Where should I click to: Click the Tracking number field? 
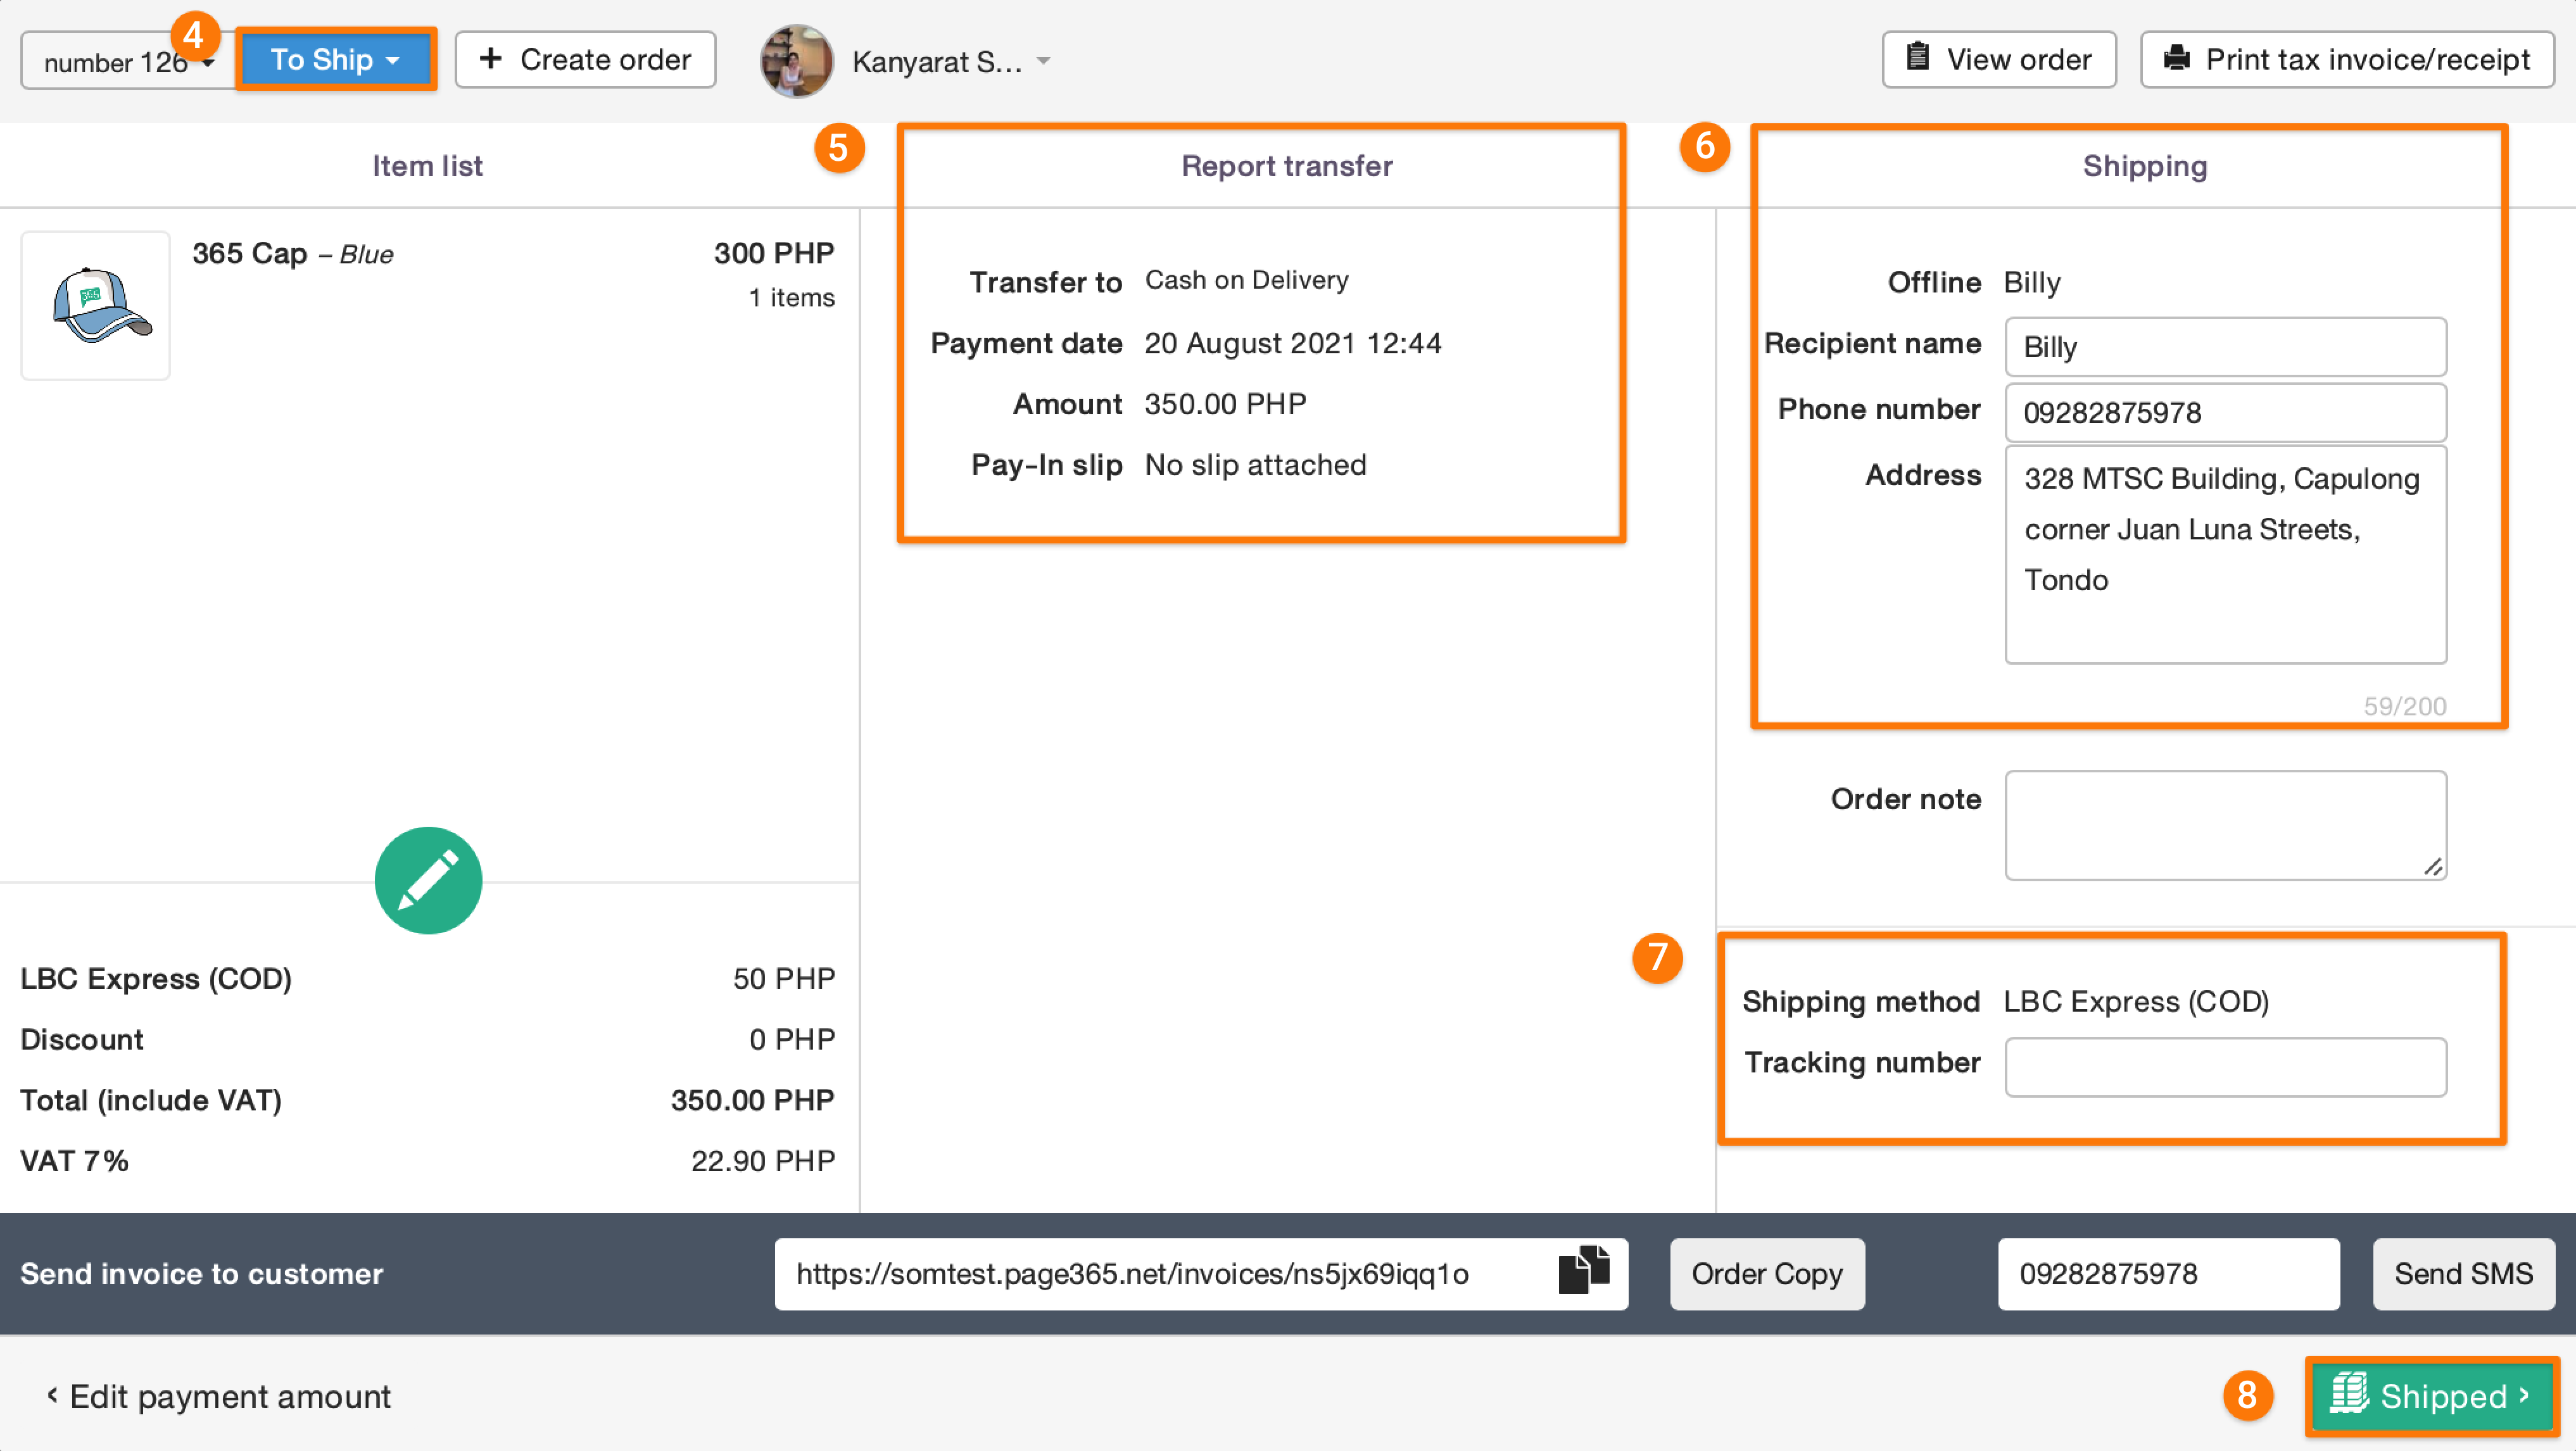[2224, 1066]
